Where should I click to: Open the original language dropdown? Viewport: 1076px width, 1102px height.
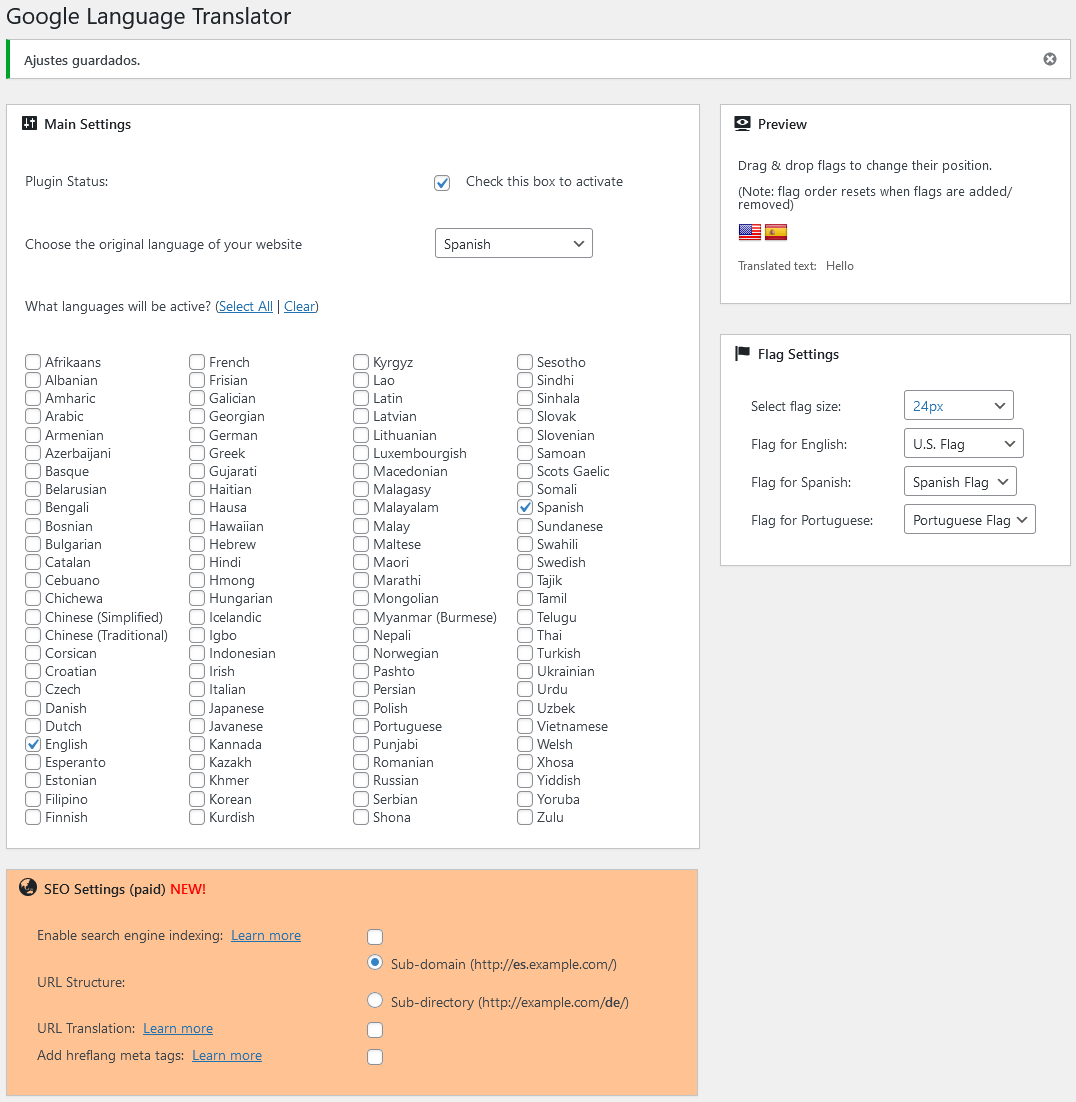pos(513,244)
